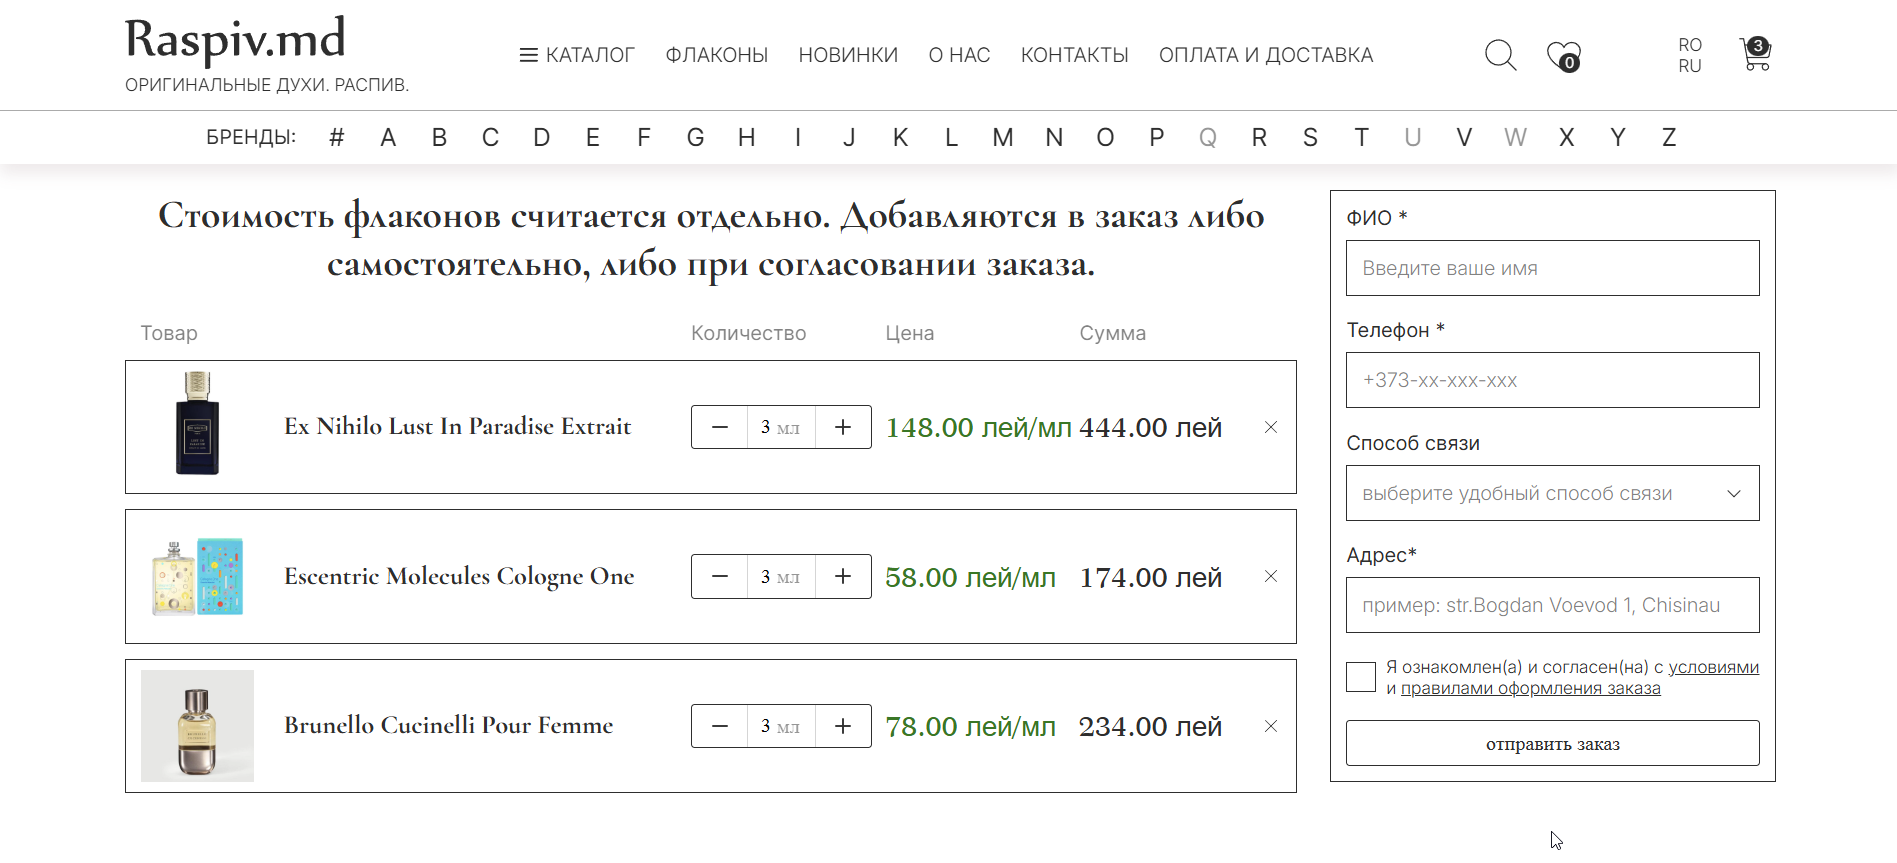
Task: Open the Escentric Molecules Cologne One product name
Action: click(x=459, y=576)
